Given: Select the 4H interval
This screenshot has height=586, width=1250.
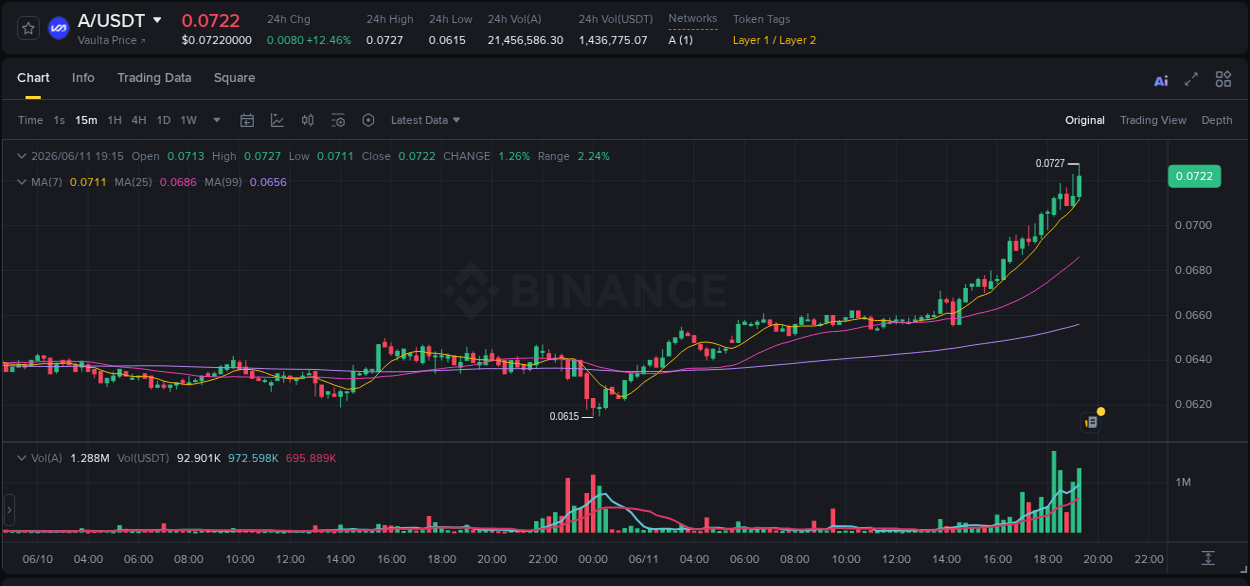Looking at the screenshot, I should (x=139, y=120).
